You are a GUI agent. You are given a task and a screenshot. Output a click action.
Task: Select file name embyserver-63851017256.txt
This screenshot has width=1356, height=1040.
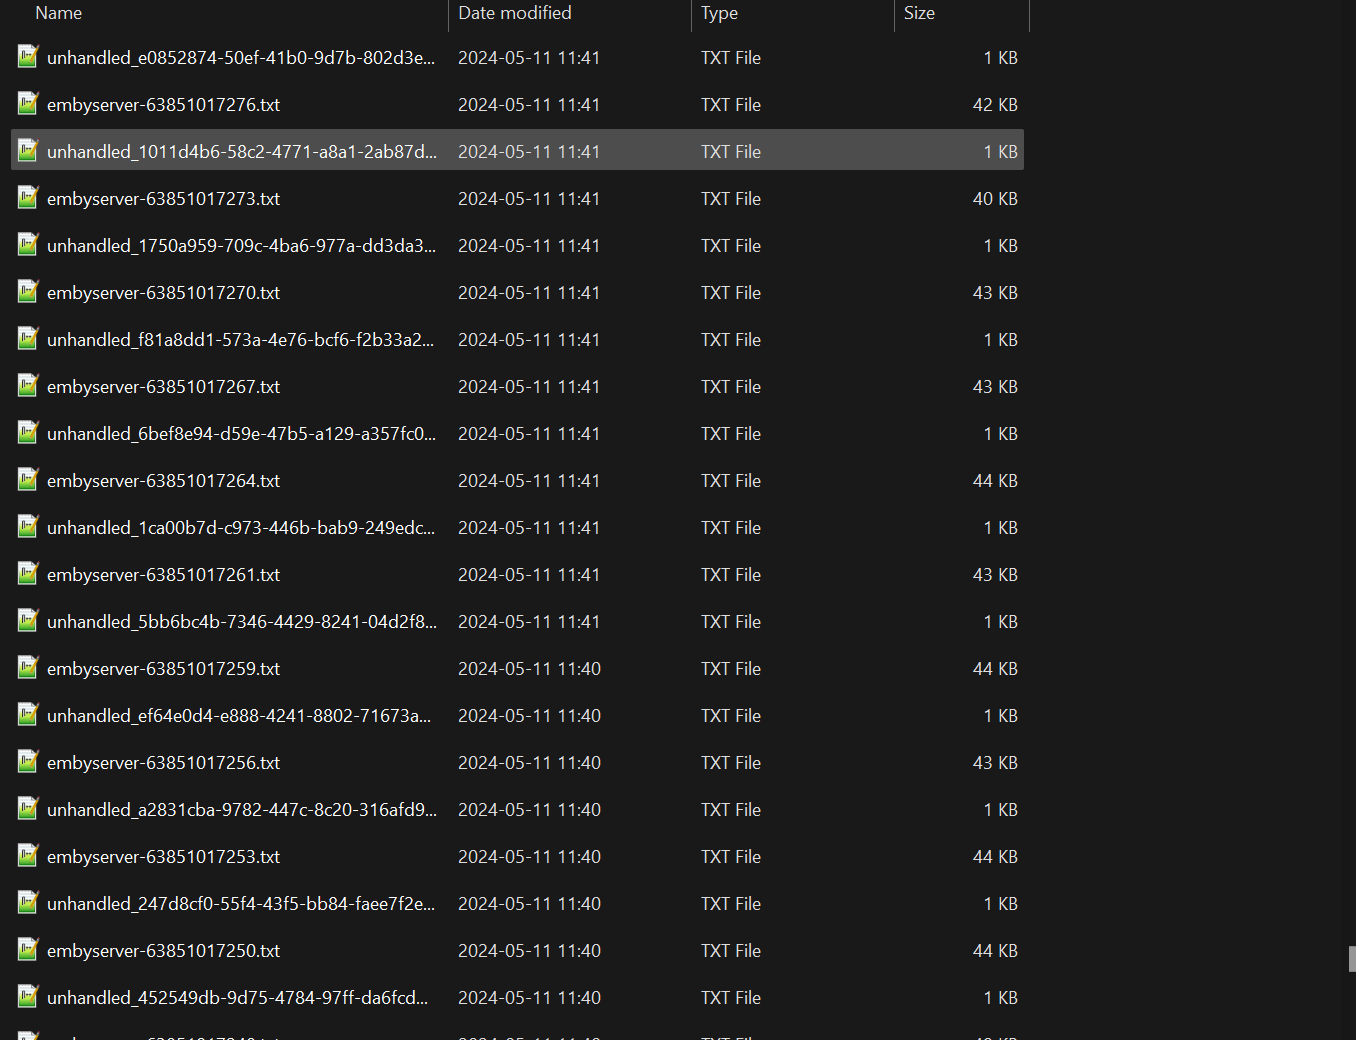tap(163, 763)
